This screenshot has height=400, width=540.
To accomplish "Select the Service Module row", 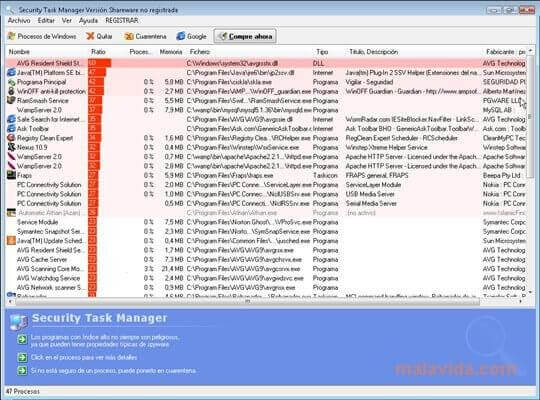I will [266, 222].
